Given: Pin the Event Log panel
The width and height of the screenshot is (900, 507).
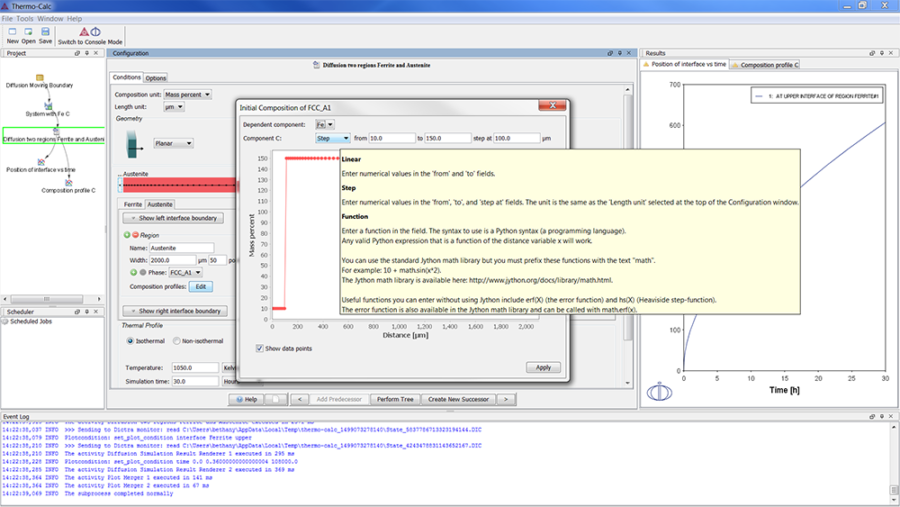Looking at the screenshot, I should 882,416.
